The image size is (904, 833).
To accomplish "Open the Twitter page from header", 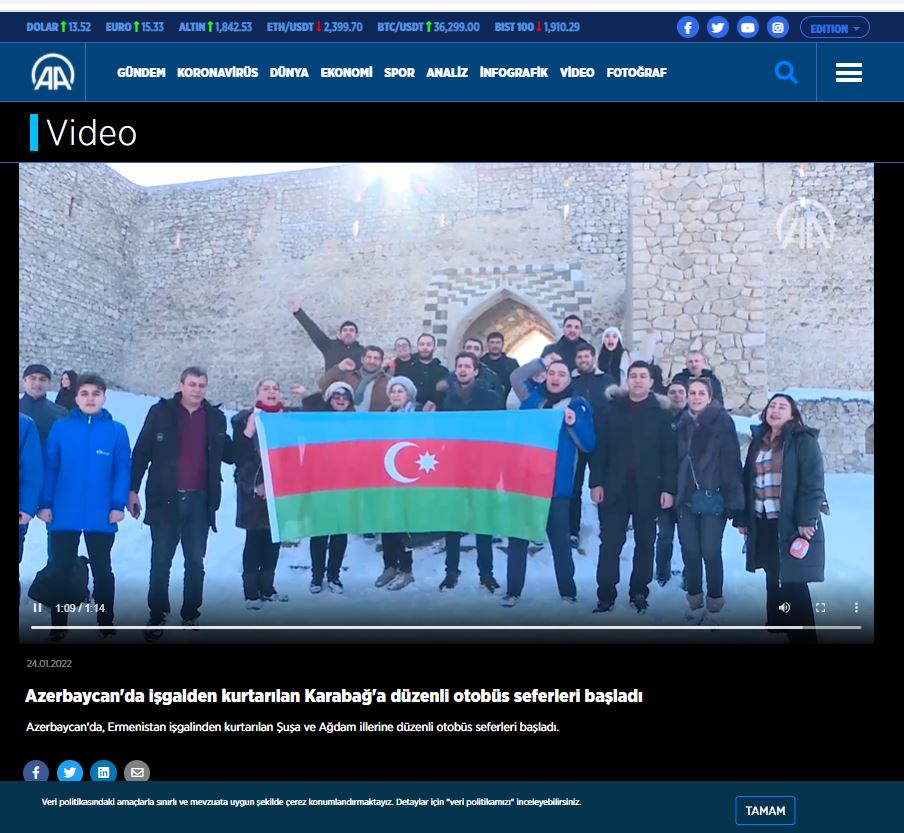I will click(718, 28).
